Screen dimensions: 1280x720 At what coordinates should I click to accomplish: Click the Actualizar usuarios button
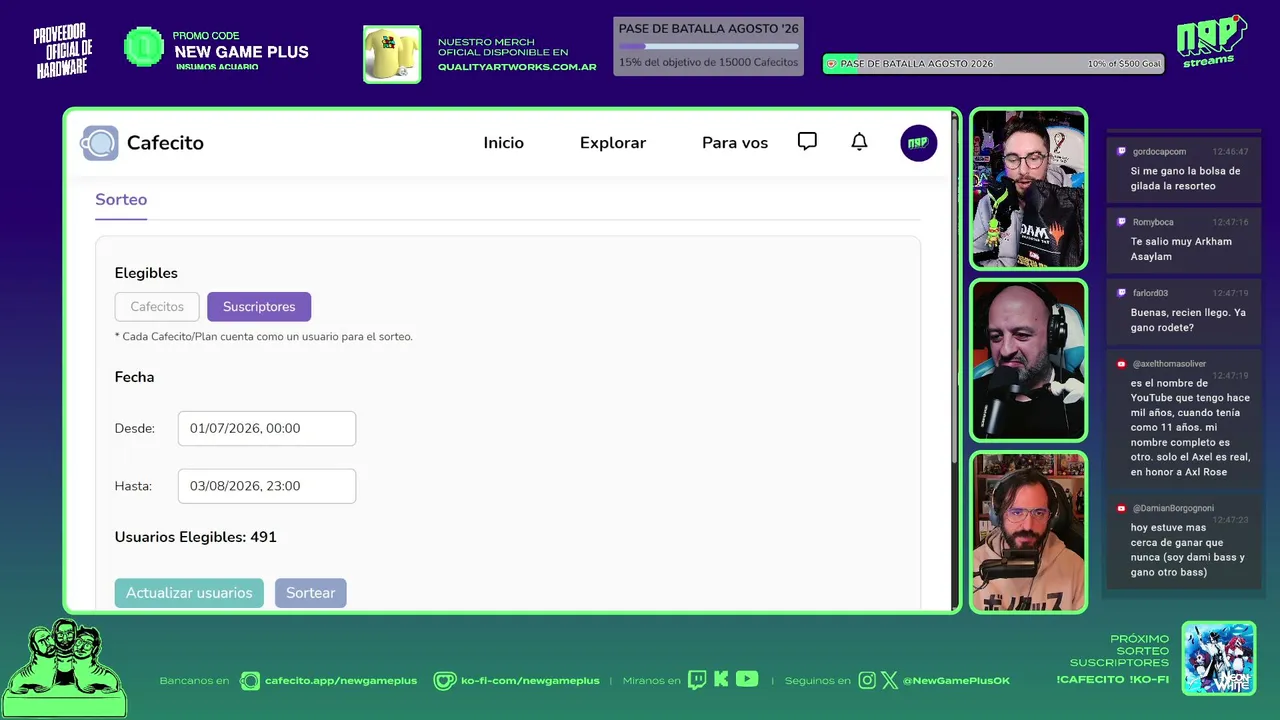pyautogui.click(x=189, y=593)
